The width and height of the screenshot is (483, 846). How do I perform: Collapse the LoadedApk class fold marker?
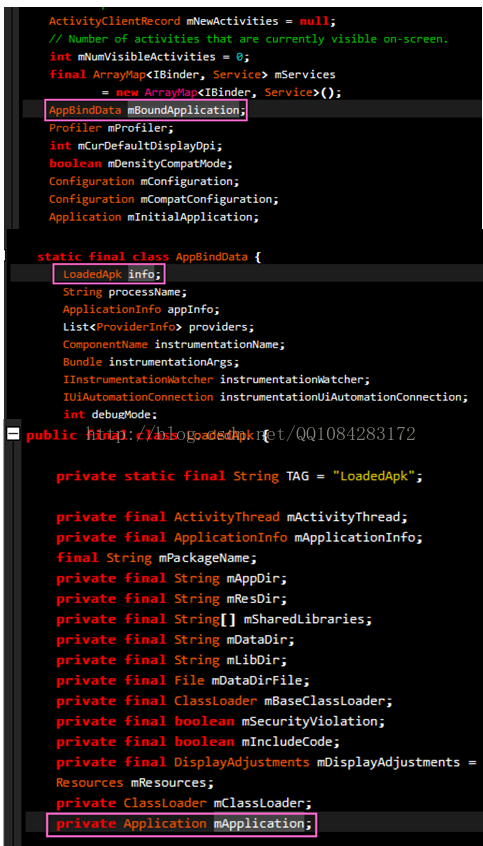(x=13, y=433)
